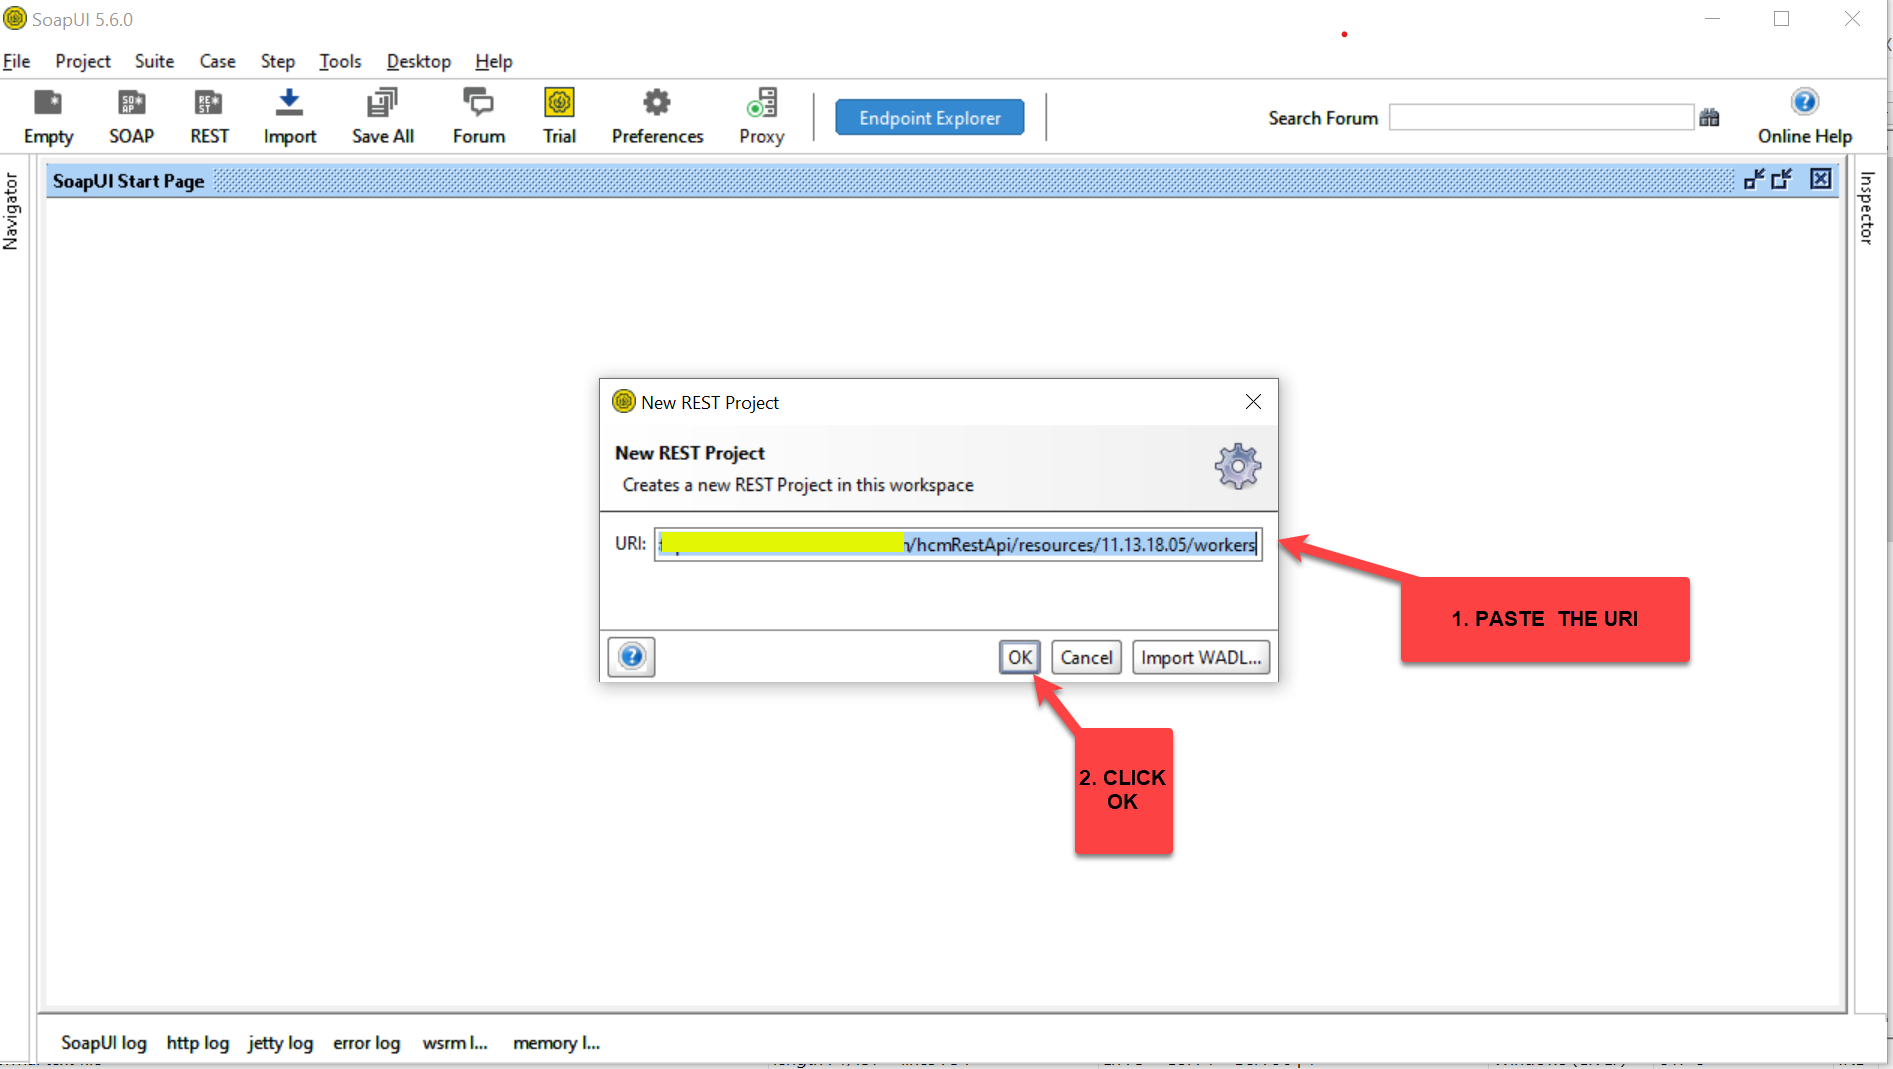This screenshot has height=1069, width=1893.
Task: Click the Import WADL... button
Action: [1201, 657]
